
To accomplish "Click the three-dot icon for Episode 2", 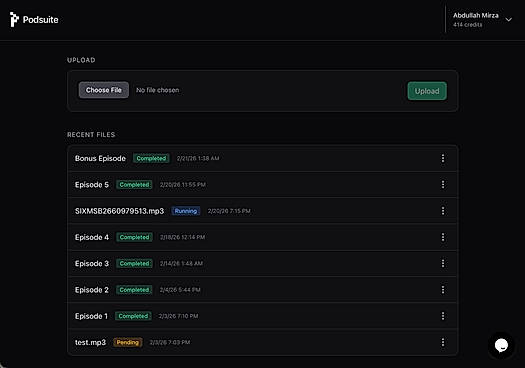I will click(x=443, y=290).
